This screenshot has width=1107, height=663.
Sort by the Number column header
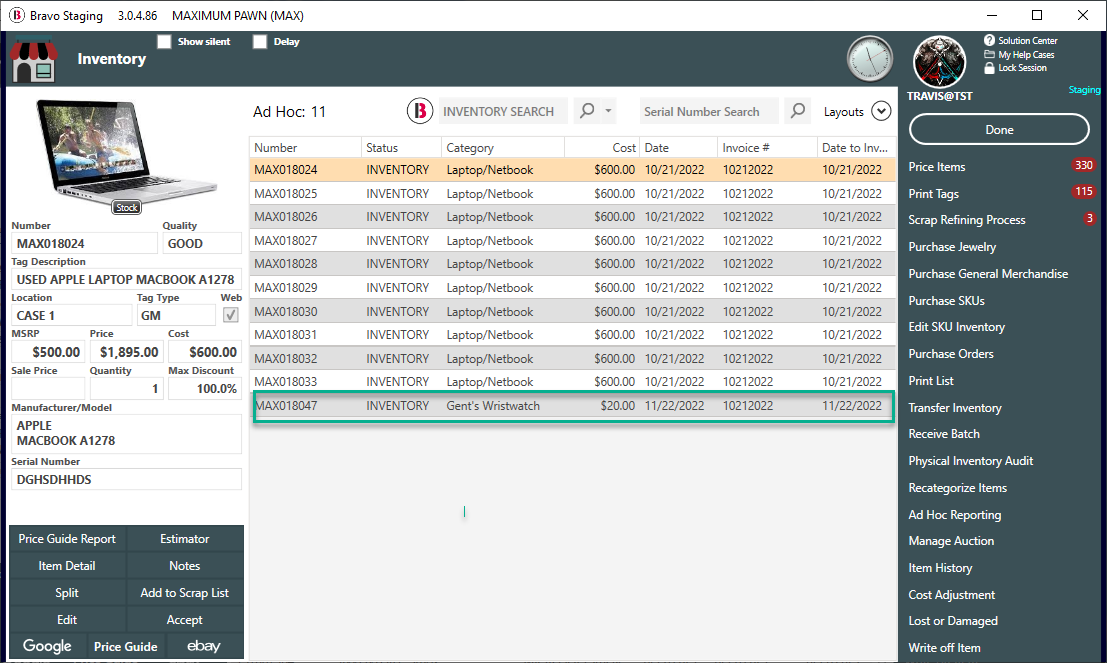[305, 148]
